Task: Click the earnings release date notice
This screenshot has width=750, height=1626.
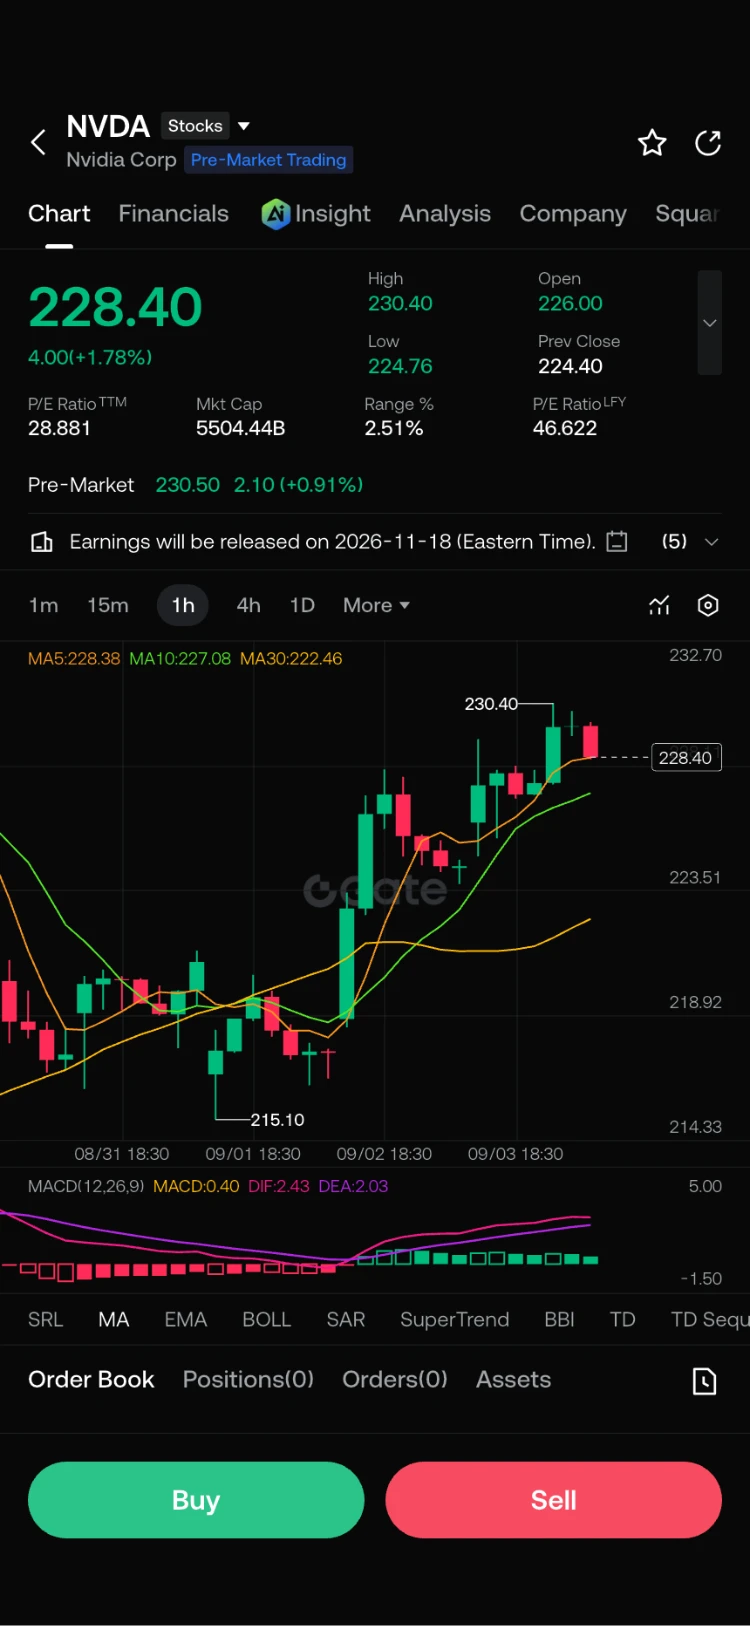Action: (x=332, y=542)
